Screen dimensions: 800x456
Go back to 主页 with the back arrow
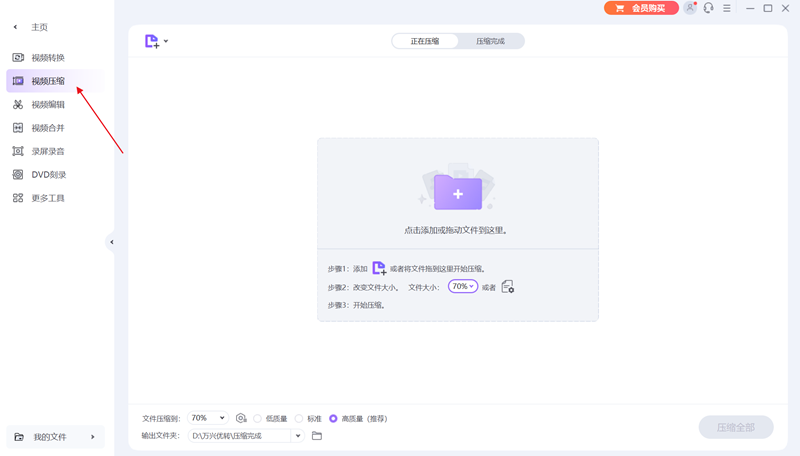coord(15,27)
